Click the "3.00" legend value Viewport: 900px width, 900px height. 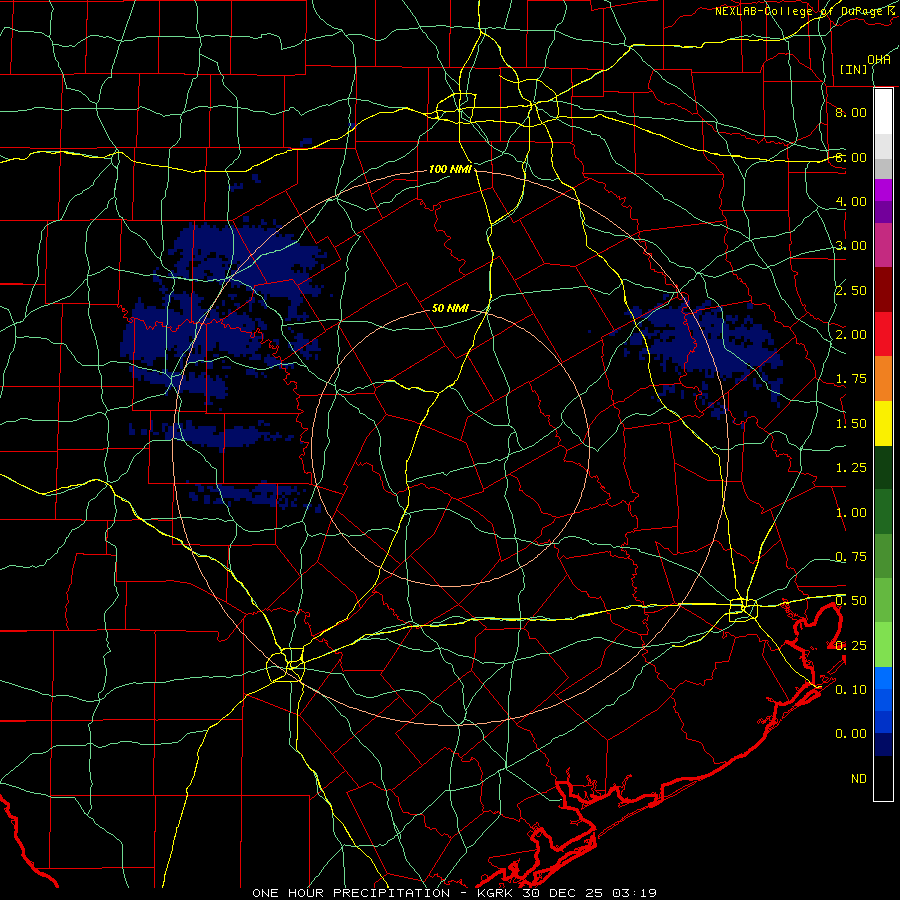click(851, 246)
